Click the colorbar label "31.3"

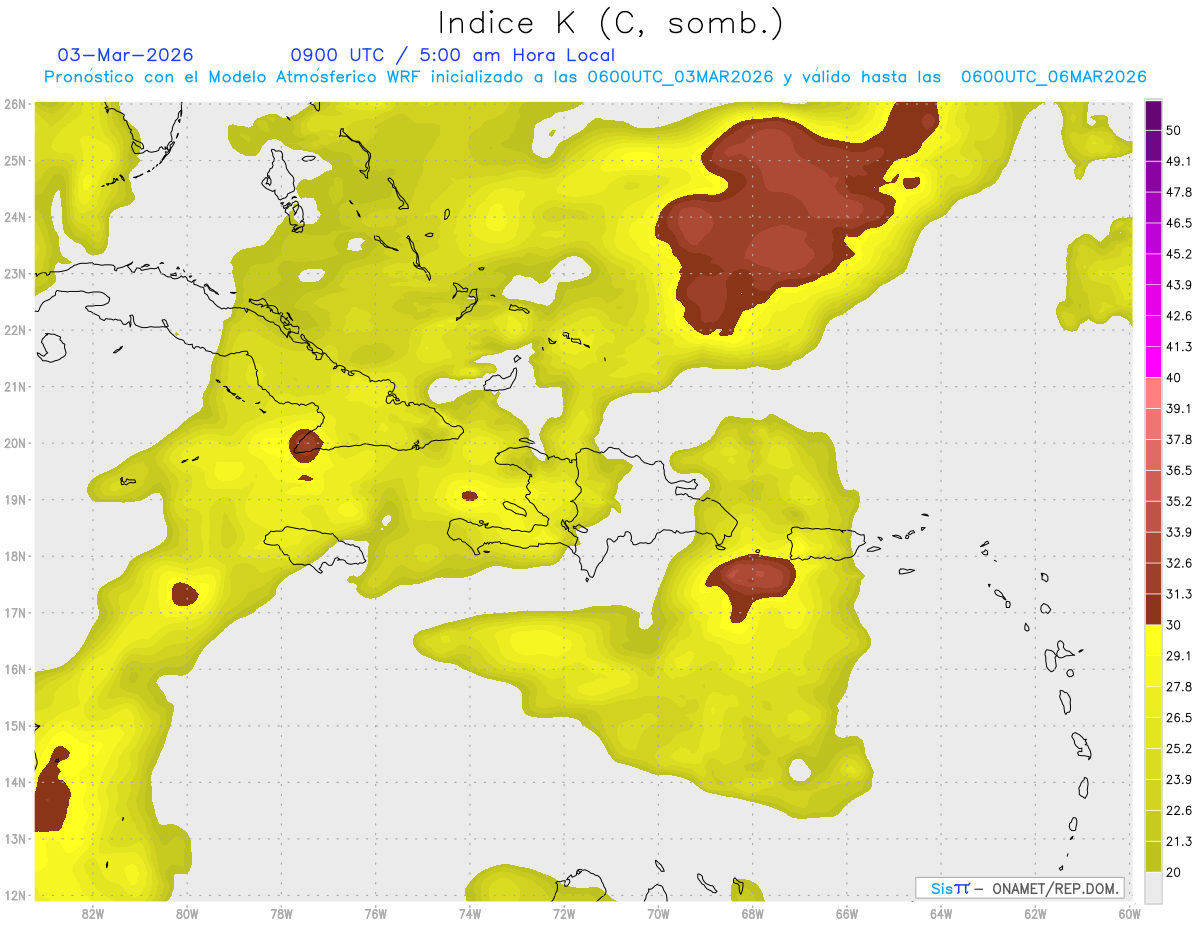[1179, 594]
